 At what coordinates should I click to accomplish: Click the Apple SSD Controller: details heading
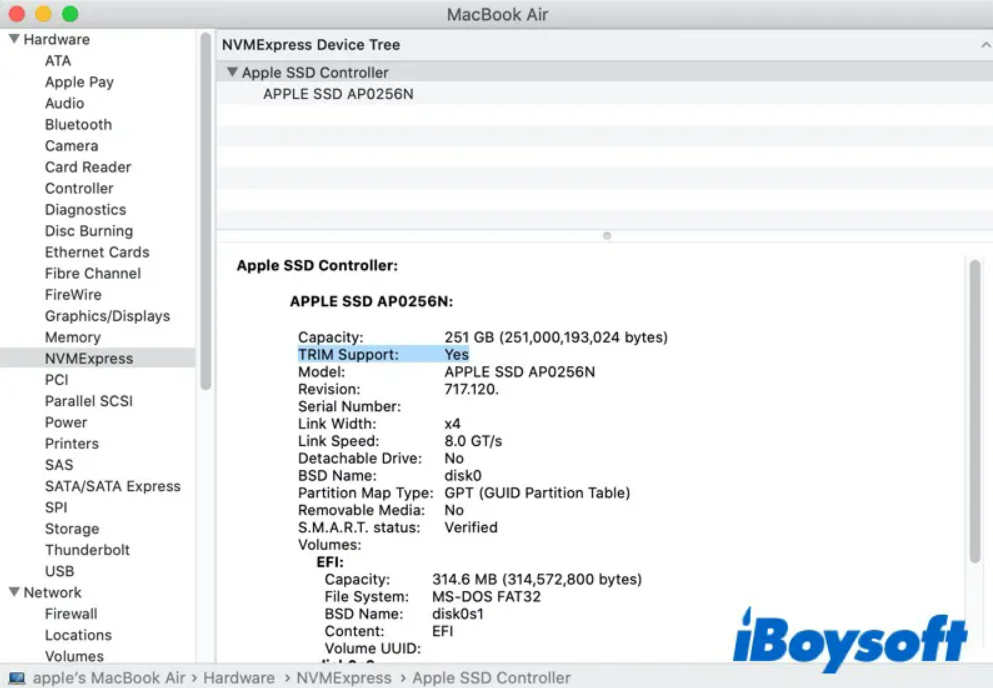pyautogui.click(x=317, y=265)
